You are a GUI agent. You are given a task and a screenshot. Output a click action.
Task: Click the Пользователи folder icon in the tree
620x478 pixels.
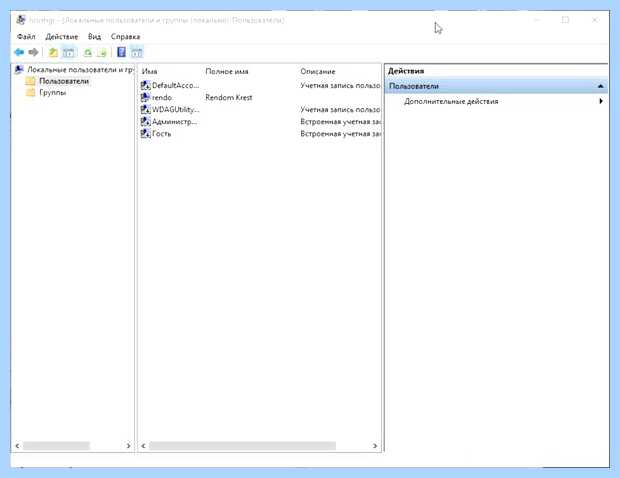(x=30, y=81)
